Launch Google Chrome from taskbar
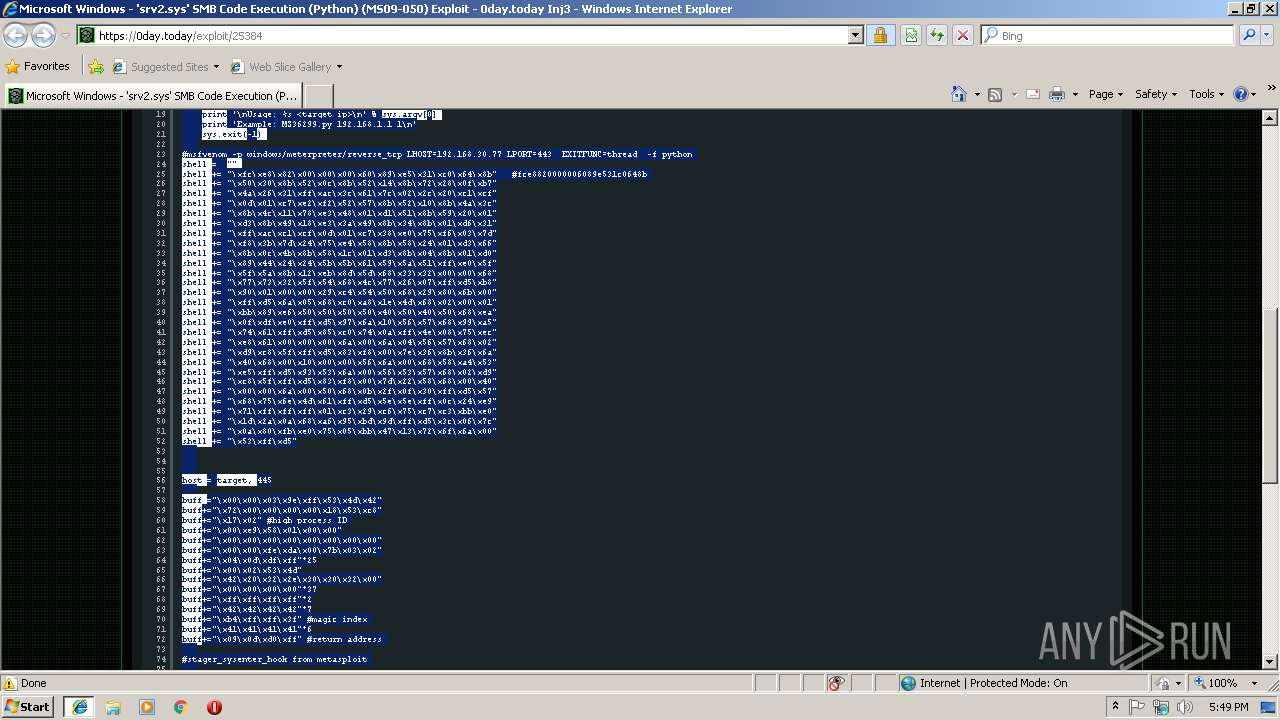This screenshot has height=720, width=1280. click(180, 707)
